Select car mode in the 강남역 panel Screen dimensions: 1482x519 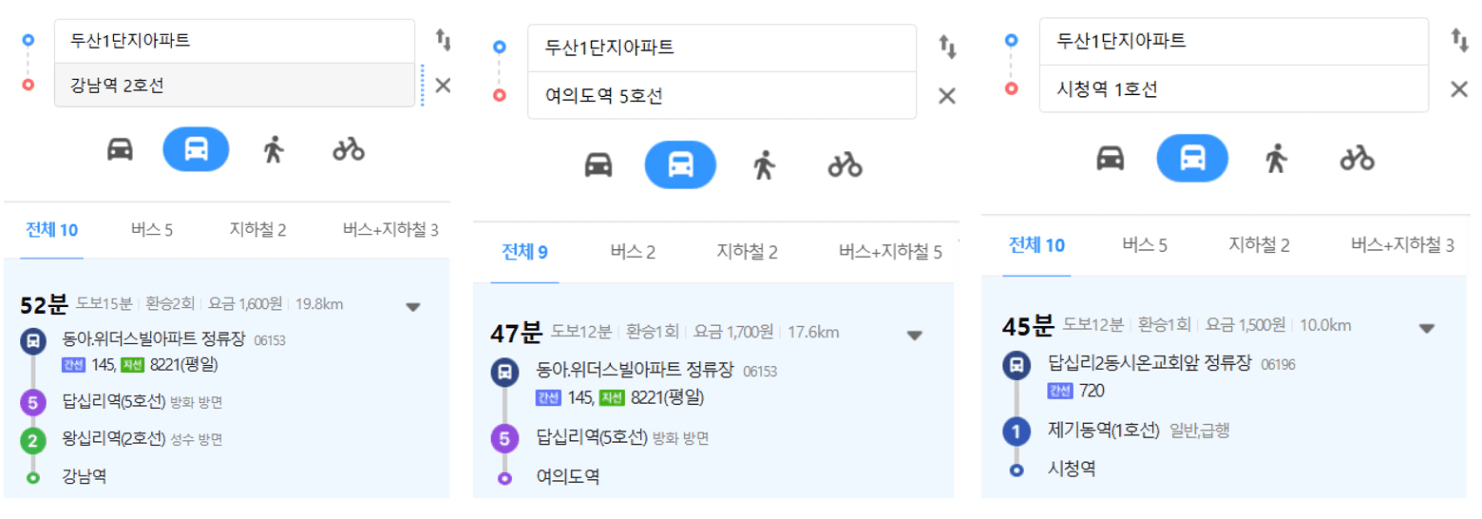click(120, 150)
